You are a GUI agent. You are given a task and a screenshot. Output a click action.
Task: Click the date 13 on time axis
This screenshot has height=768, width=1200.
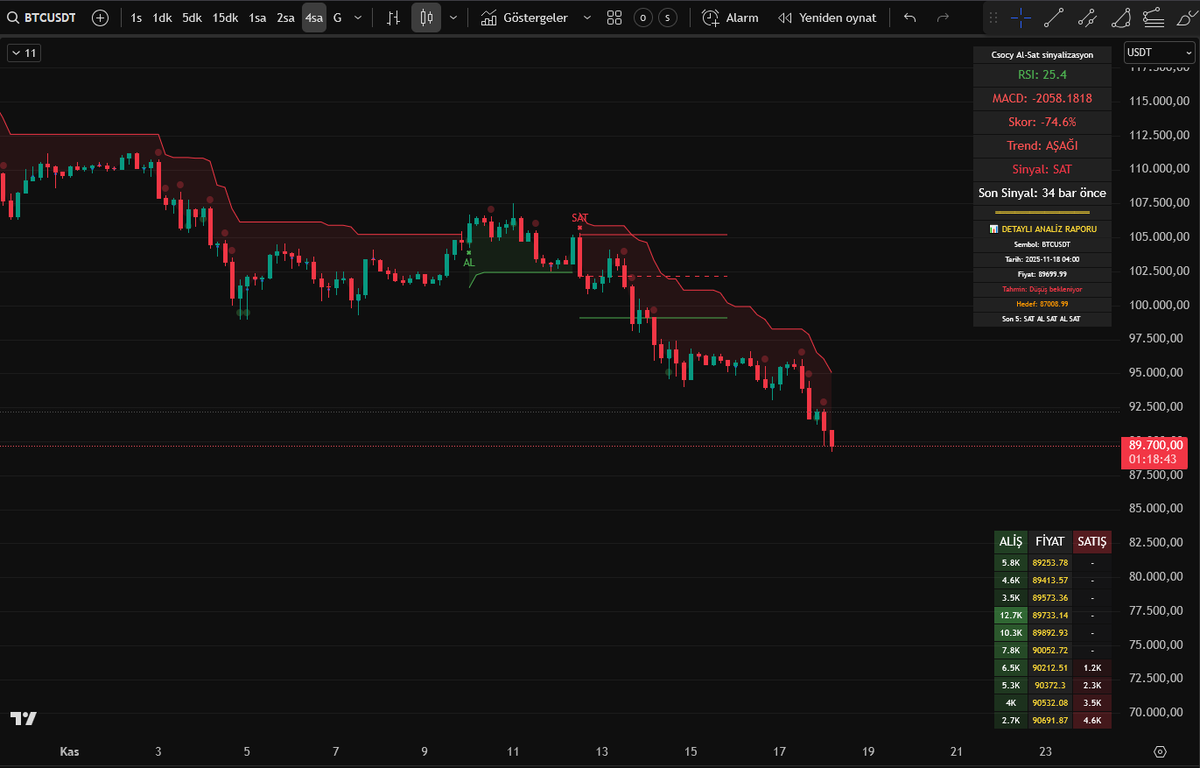coord(601,751)
